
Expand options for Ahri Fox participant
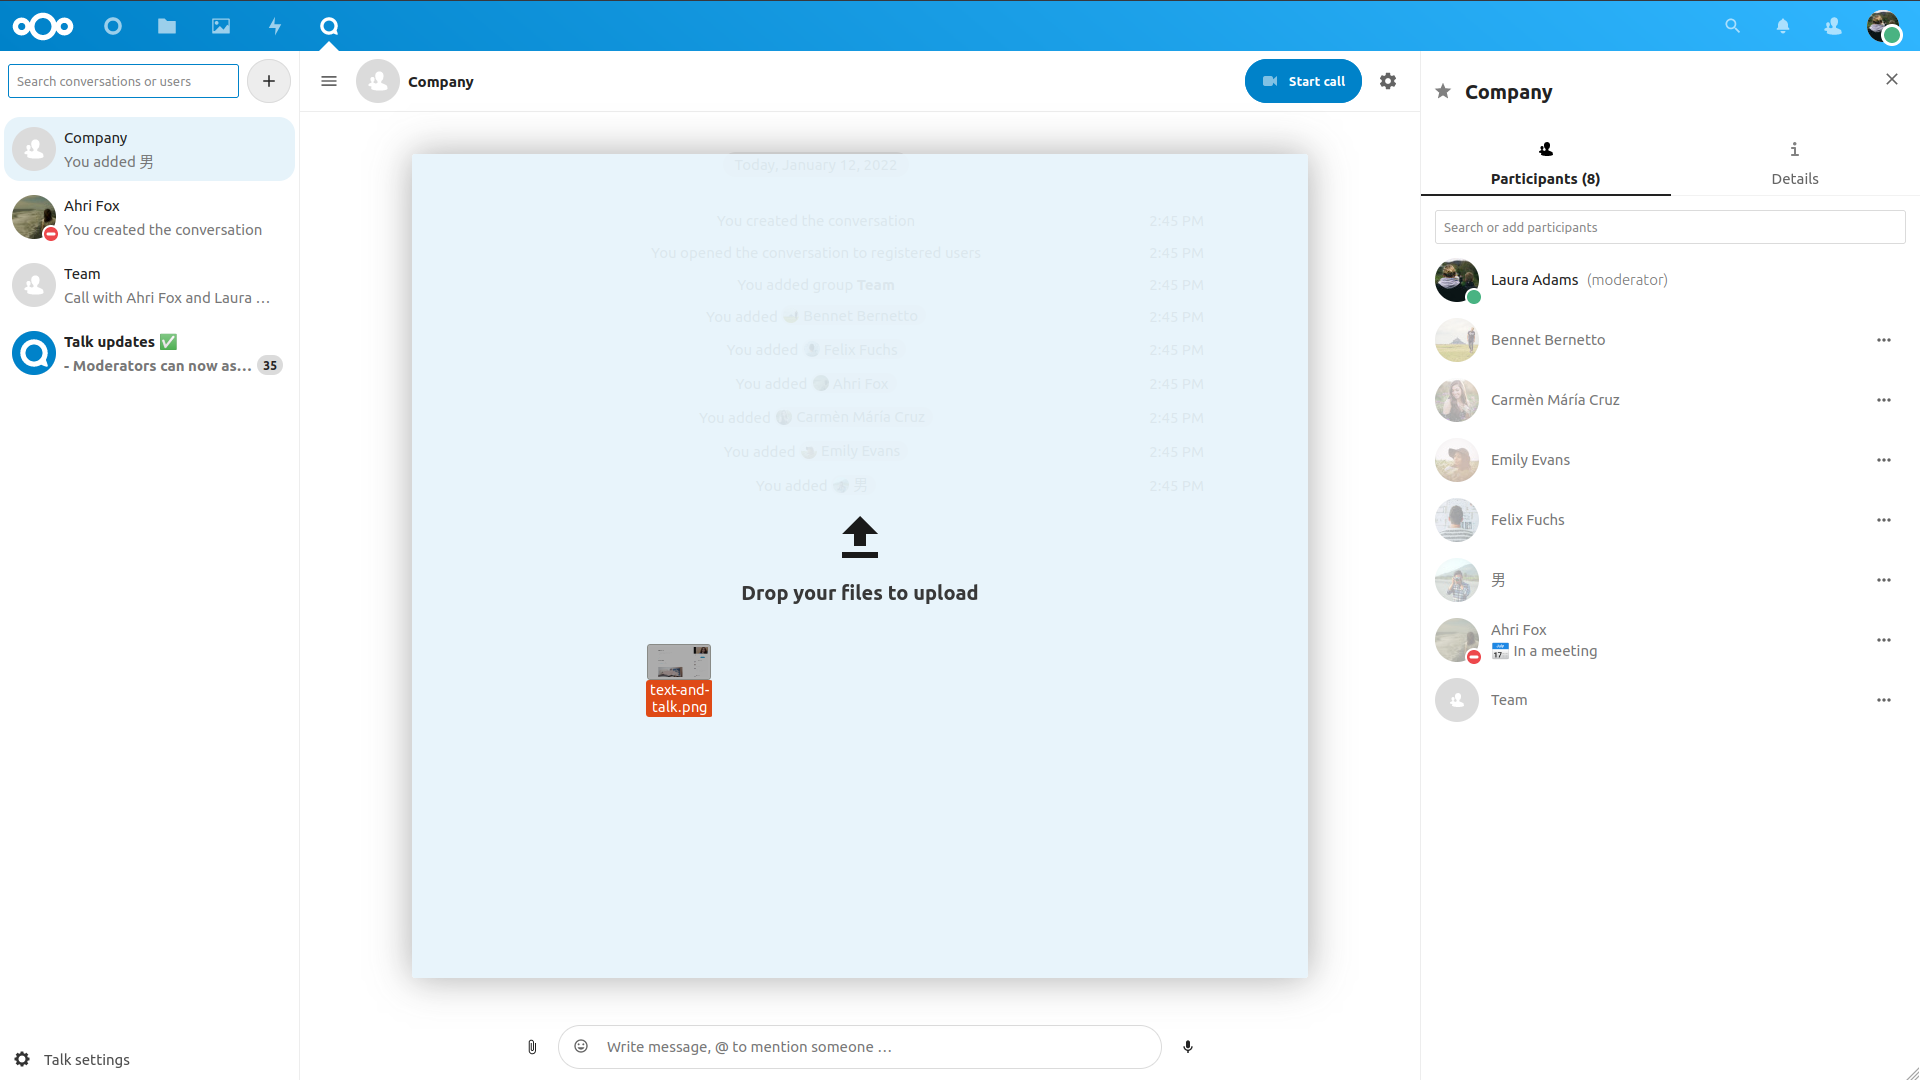tap(1884, 640)
